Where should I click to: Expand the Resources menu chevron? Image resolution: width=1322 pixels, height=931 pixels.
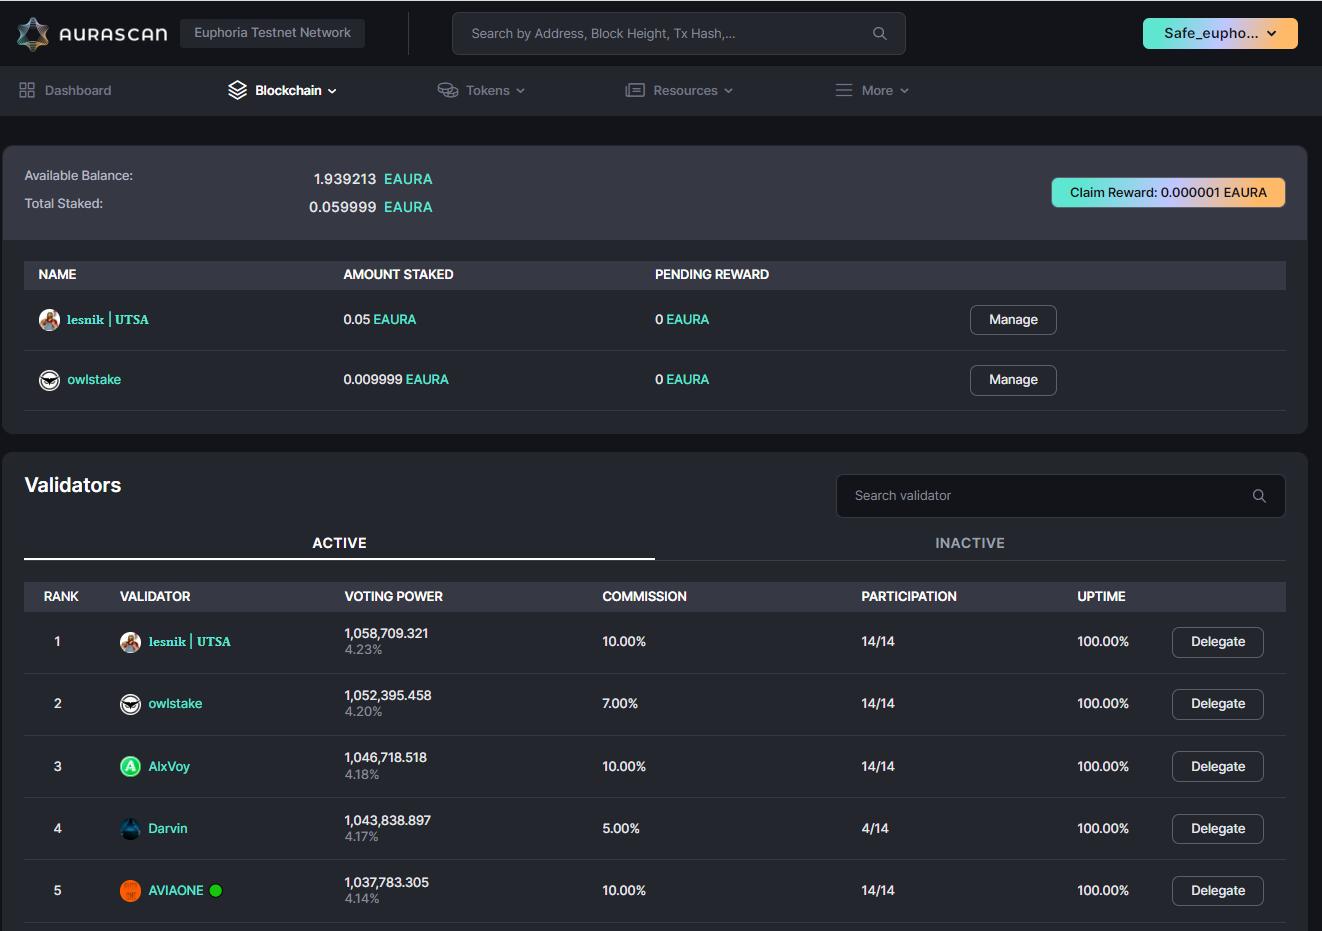coord(728,91)
